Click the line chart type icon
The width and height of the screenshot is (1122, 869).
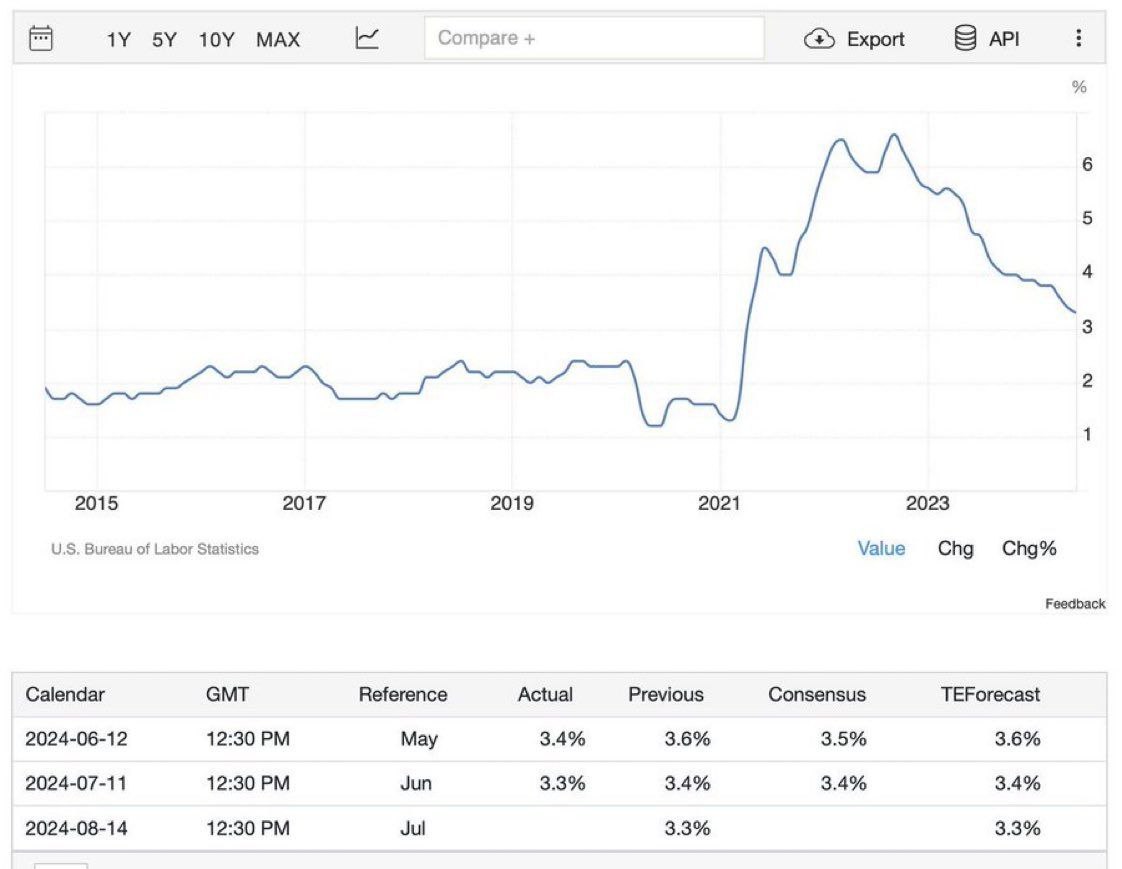point(368,39)
